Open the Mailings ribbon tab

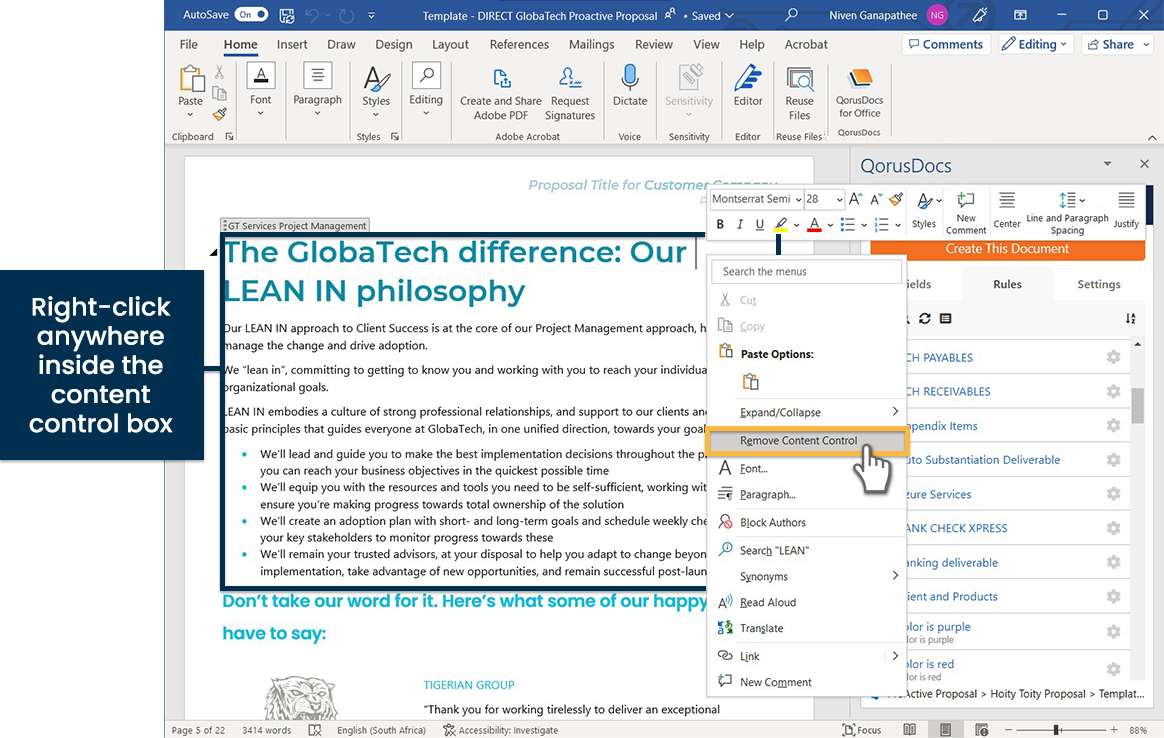[x=592, y=45]
